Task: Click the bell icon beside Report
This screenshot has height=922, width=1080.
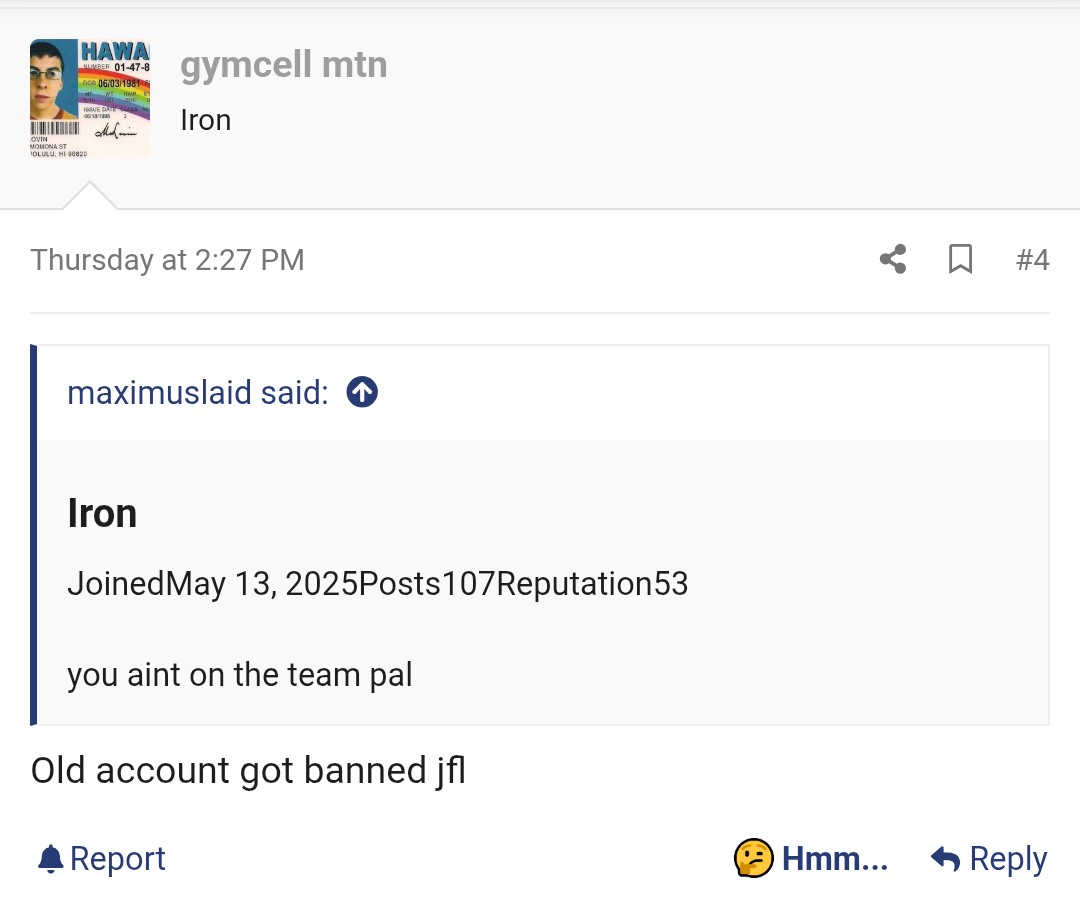Action: 50,859
